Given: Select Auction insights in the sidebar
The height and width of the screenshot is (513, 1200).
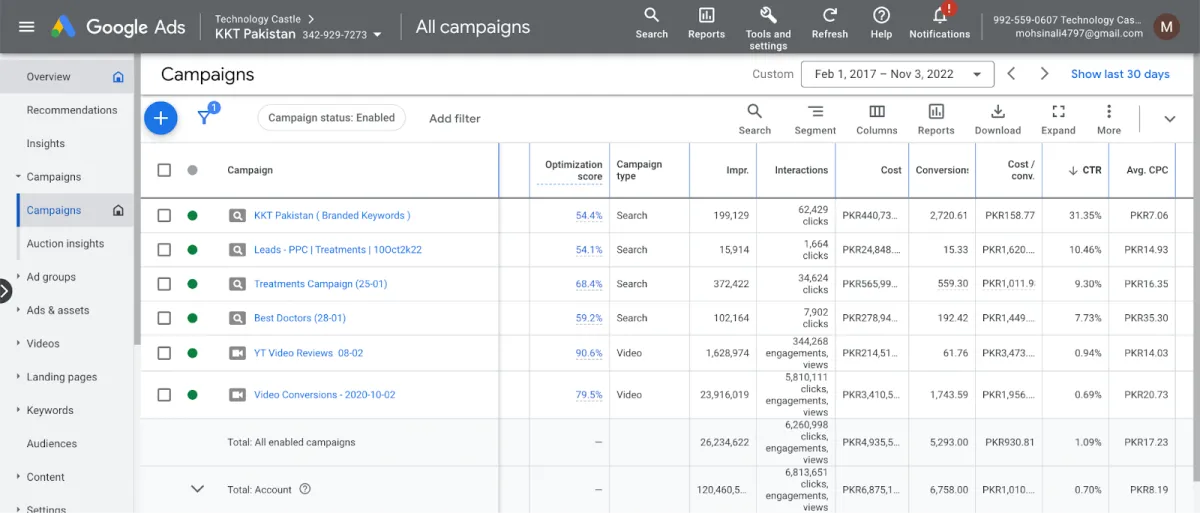Looking at the screenshot, I should coord(66,244).
